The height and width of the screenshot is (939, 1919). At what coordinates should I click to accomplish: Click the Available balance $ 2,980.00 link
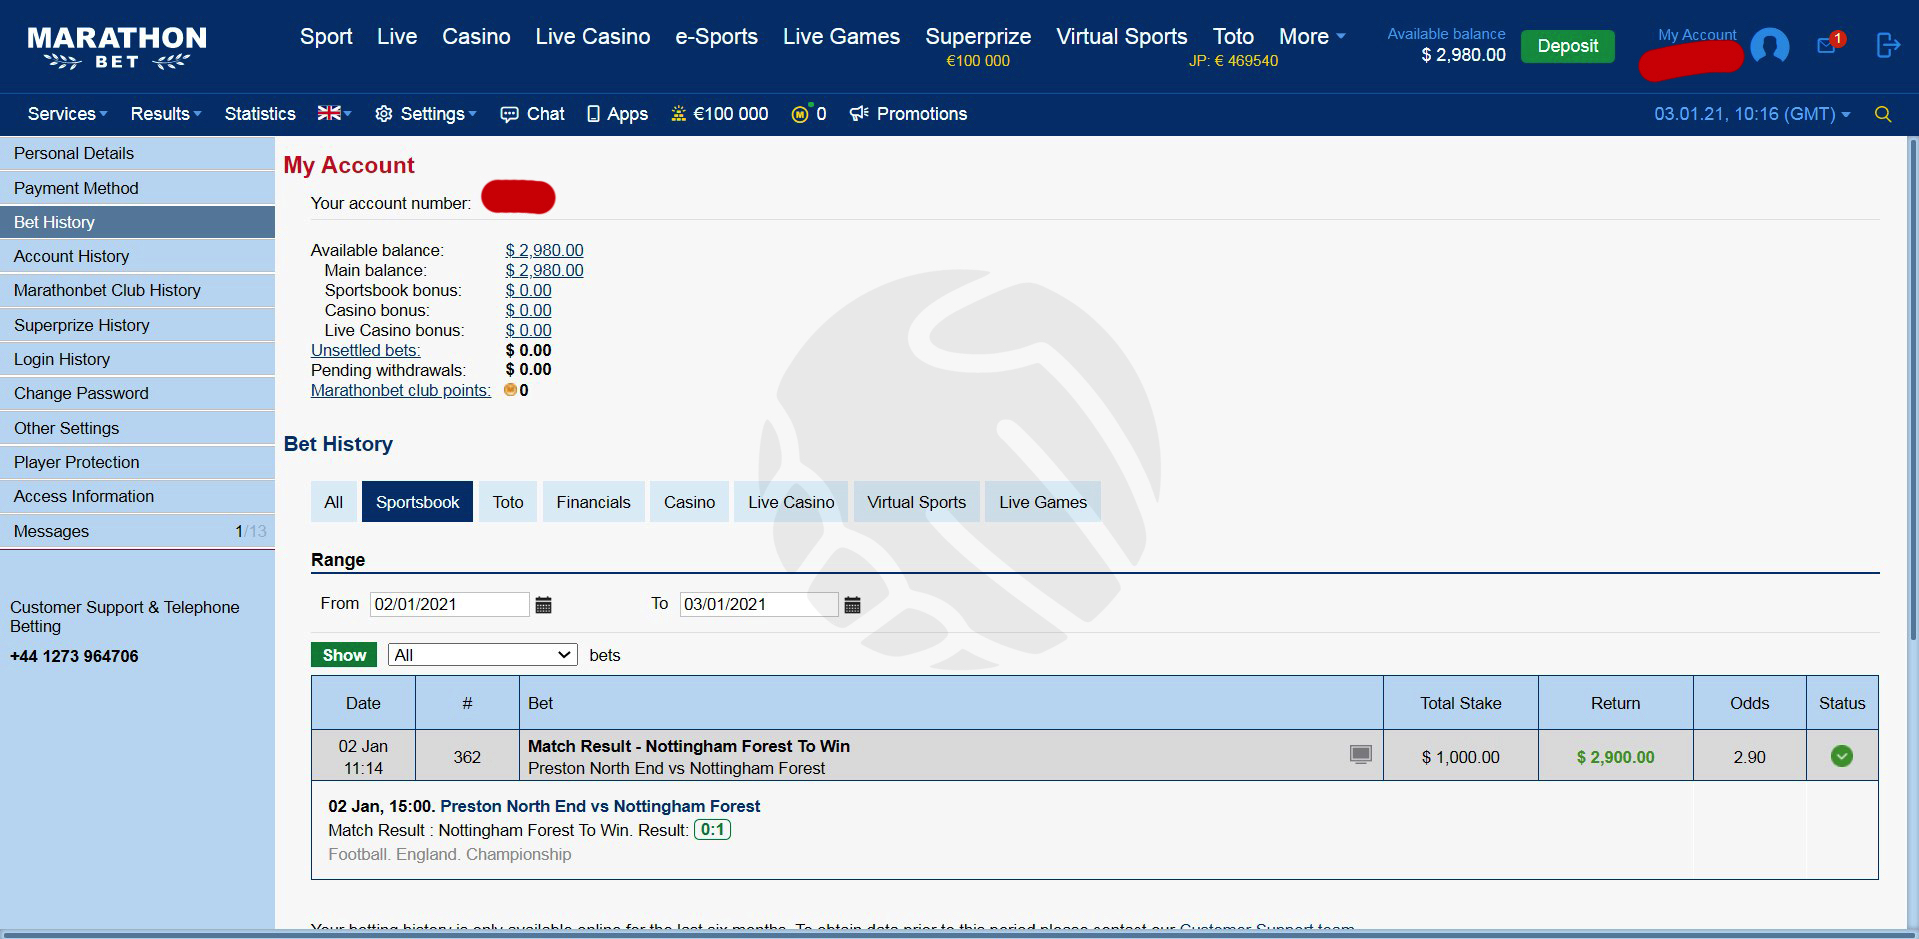[544, 250]
